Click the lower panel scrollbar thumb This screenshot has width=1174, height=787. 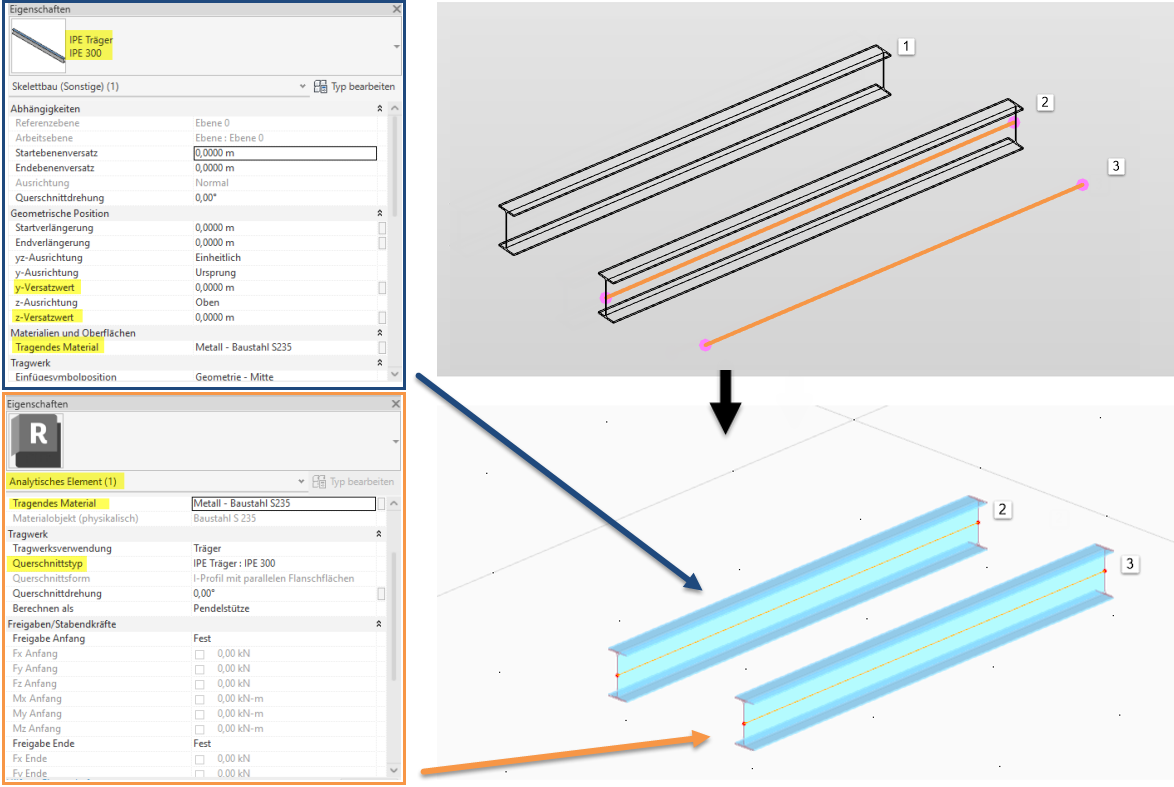tap(394, 616)
